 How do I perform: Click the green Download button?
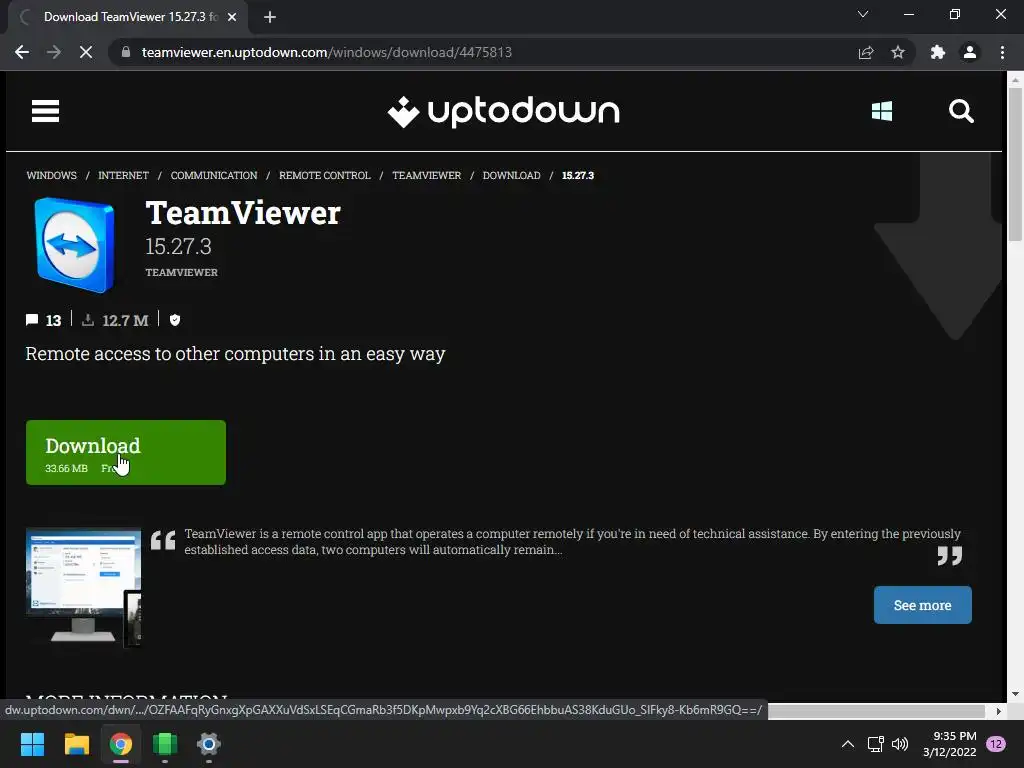(126, 453)
